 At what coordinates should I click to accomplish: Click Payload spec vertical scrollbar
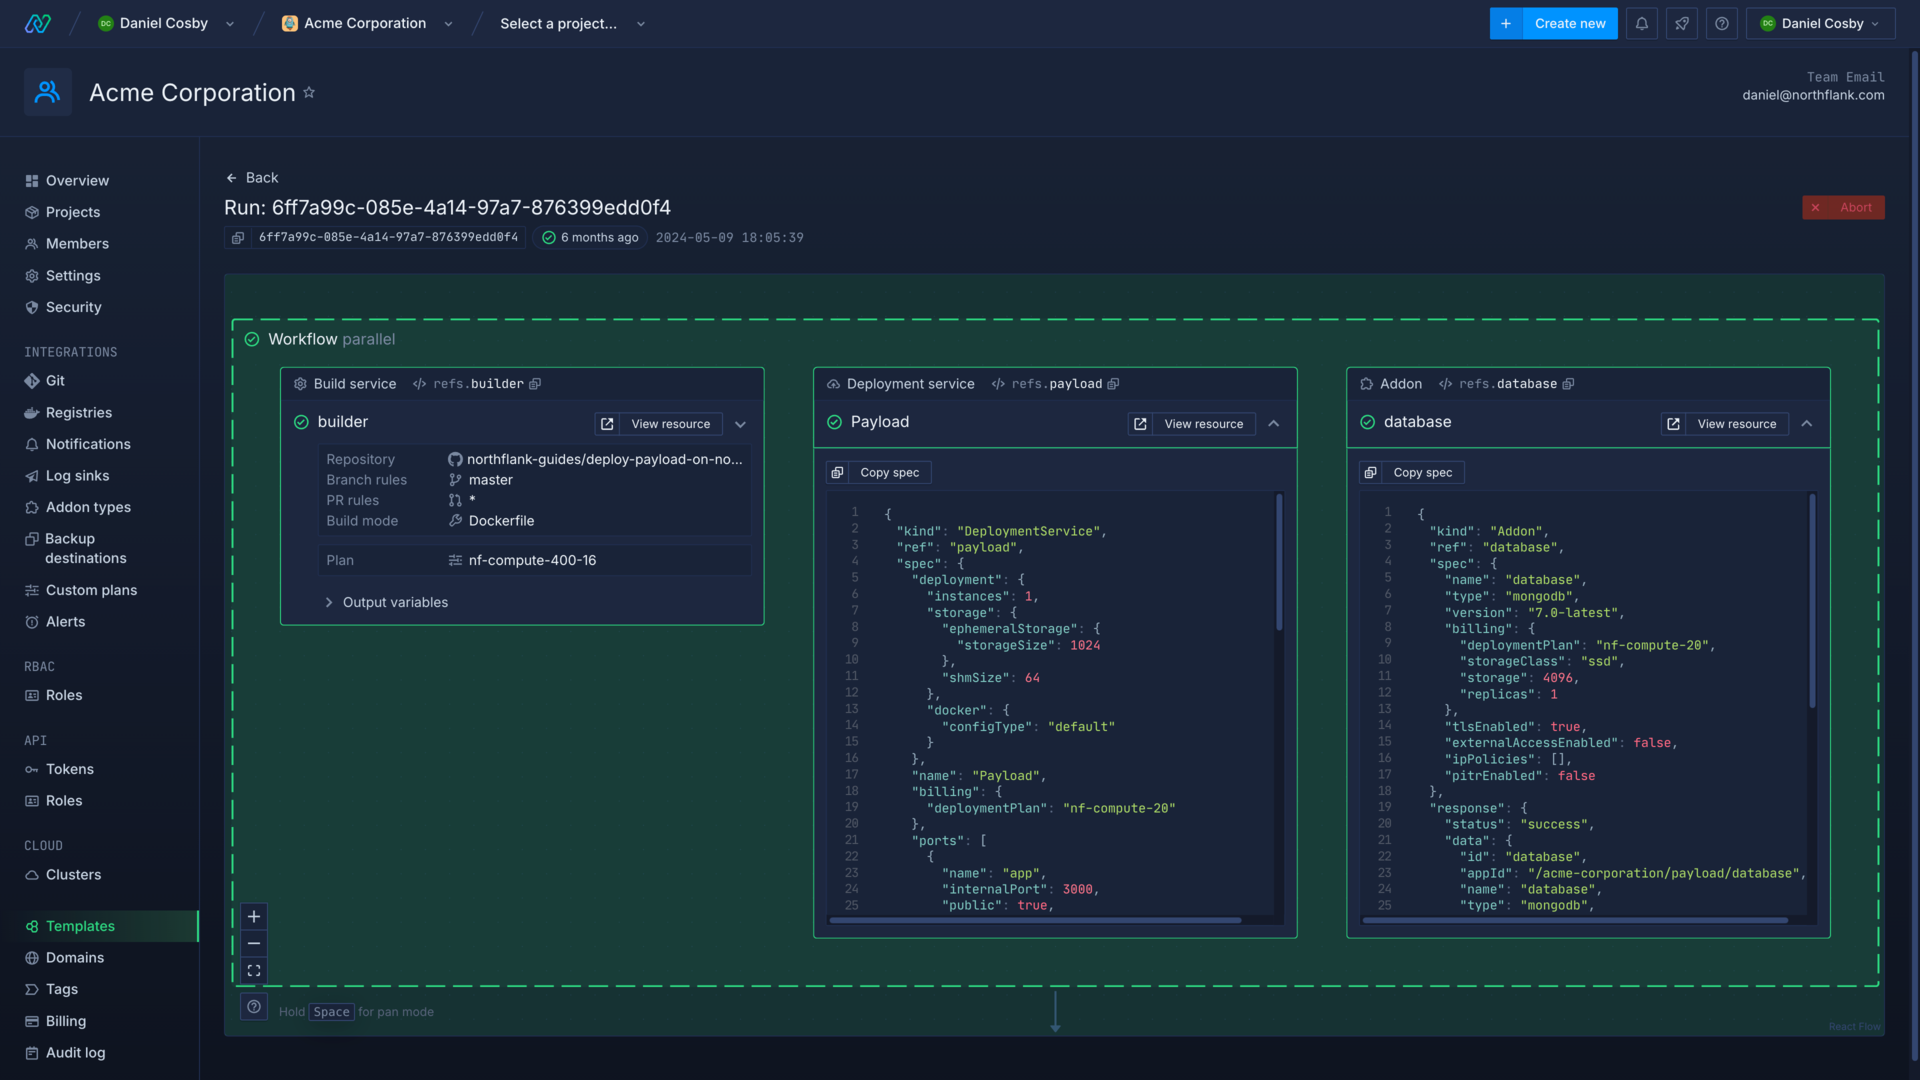coord(1279,562)
